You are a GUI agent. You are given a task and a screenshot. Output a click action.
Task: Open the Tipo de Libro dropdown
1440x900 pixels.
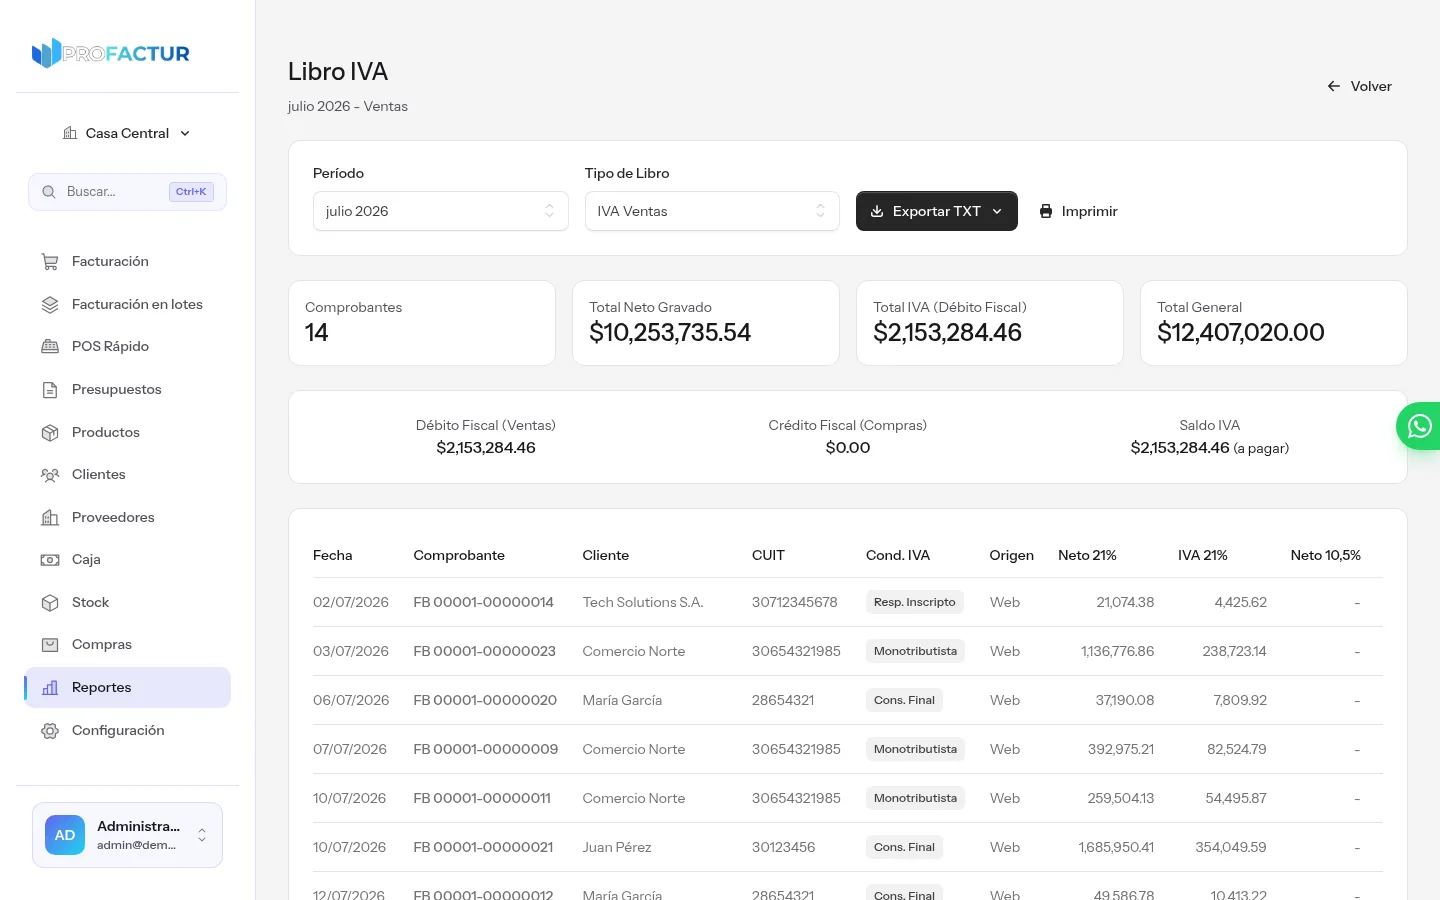[x=712, y=211]
